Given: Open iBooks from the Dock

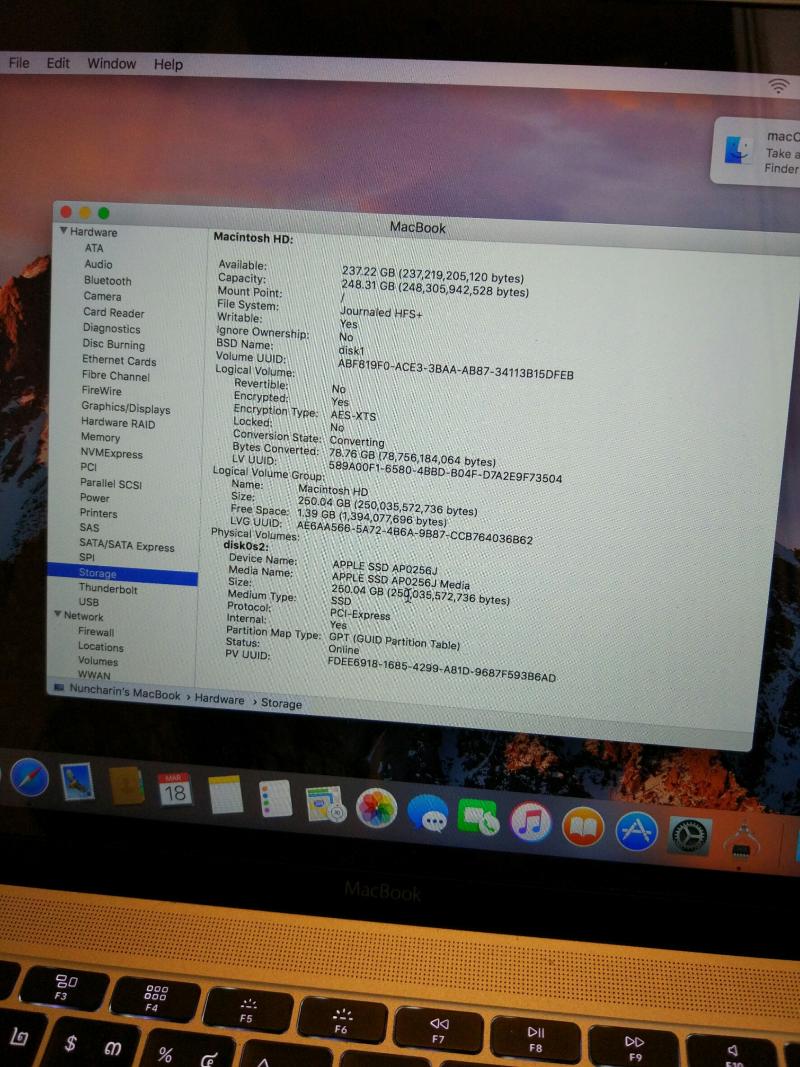Looking at the screenshot, I should point(583,826).
